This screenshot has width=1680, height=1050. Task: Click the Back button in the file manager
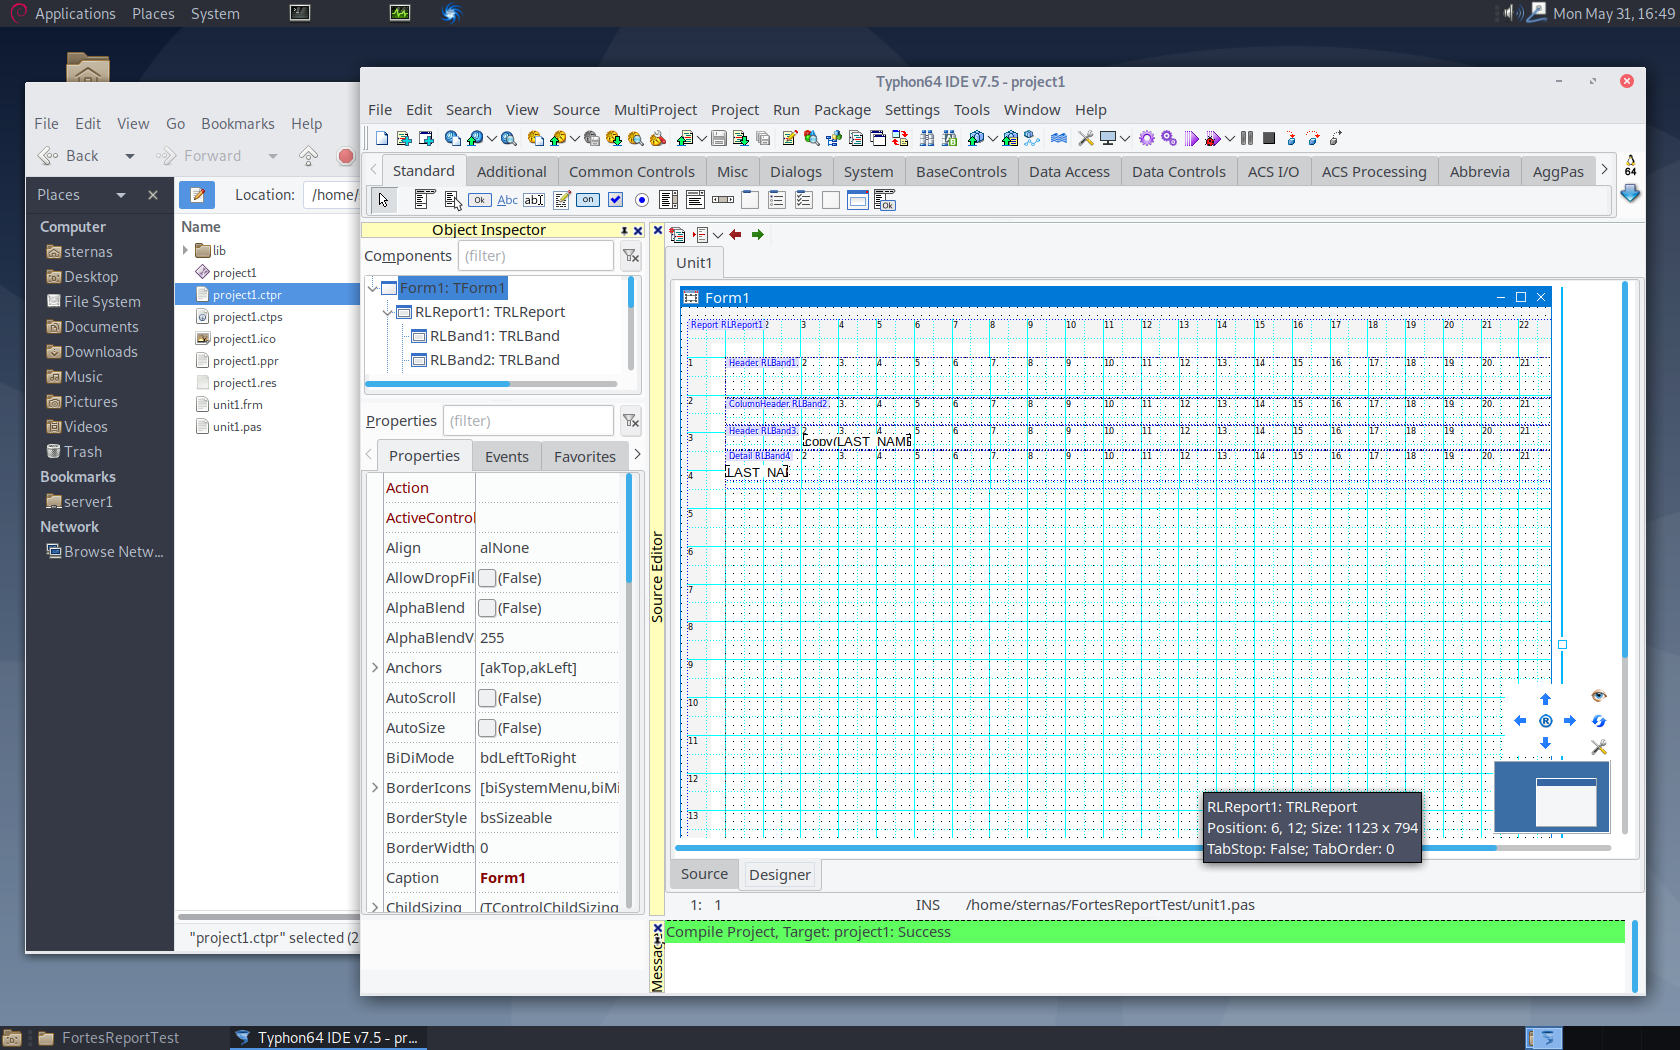(x=68, y=156)
